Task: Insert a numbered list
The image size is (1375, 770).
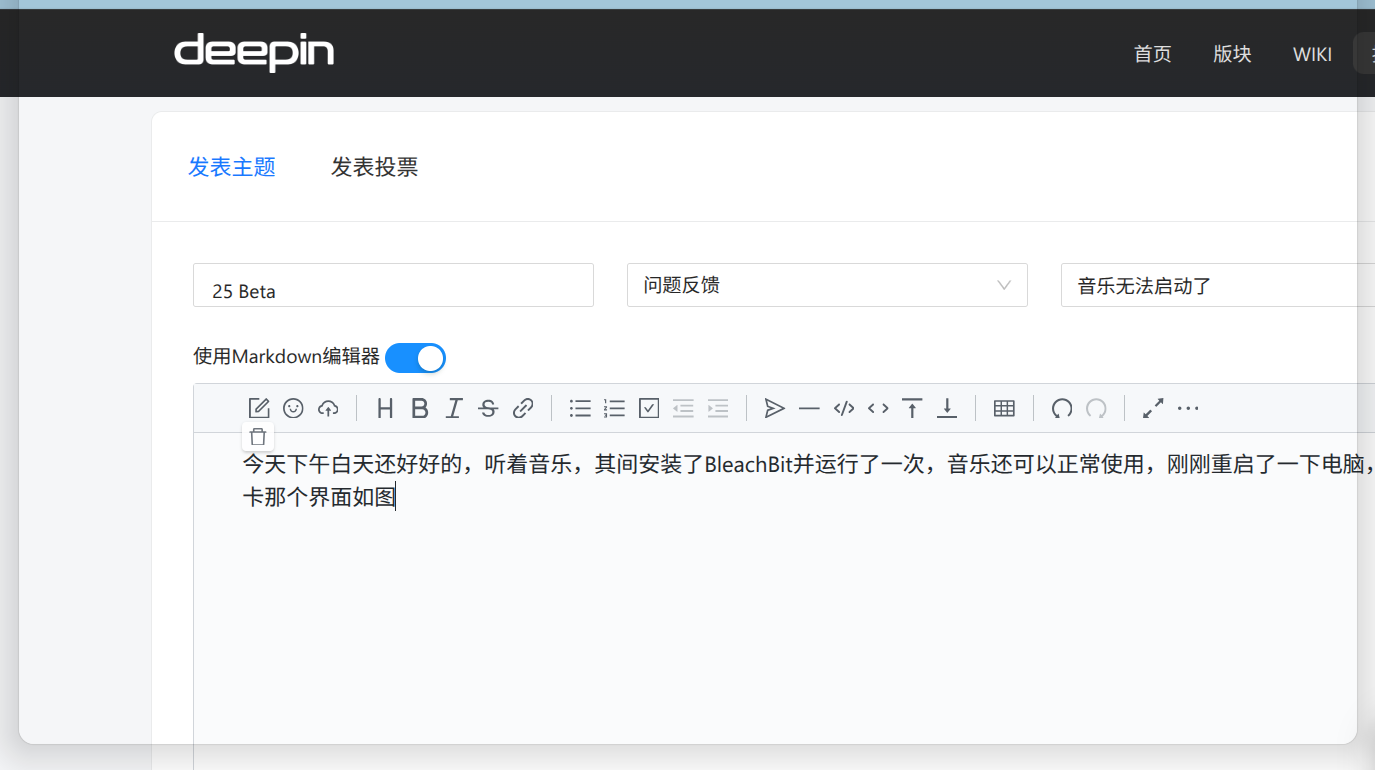Action: pos(614,408)
